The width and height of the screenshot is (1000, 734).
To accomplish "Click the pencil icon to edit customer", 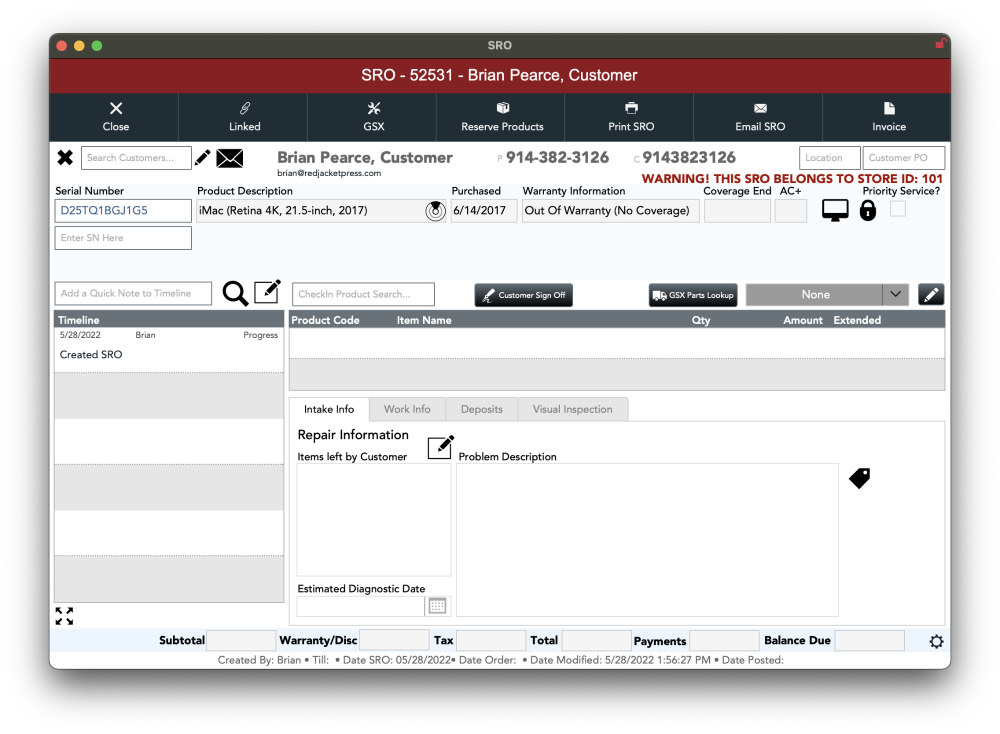I will tap(203, 158).
